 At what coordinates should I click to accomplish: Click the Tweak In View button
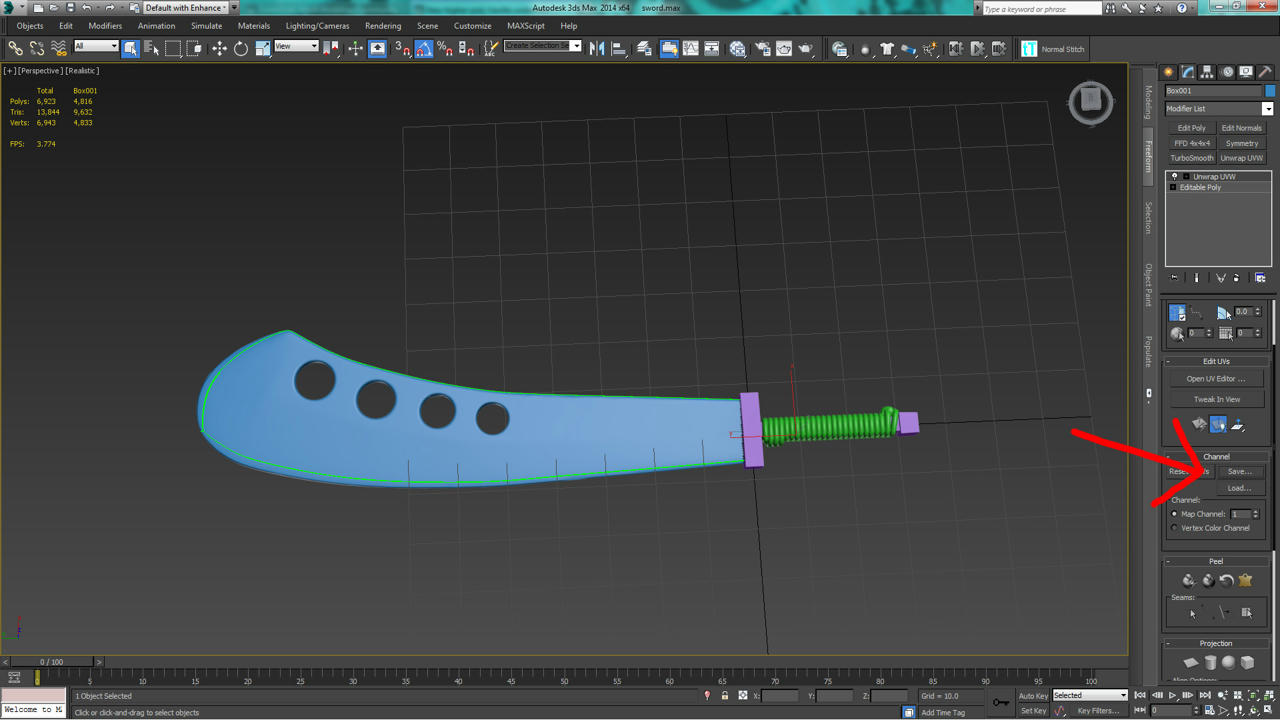[1216, 399]
